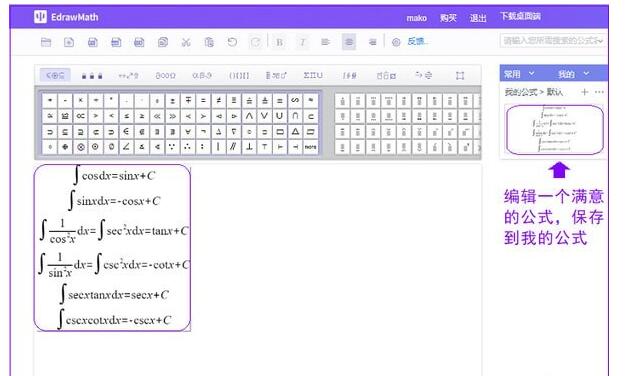Insert the not-equal ≠ symbol
Viewport: 628px width, 376px height.
click(218, 101)
